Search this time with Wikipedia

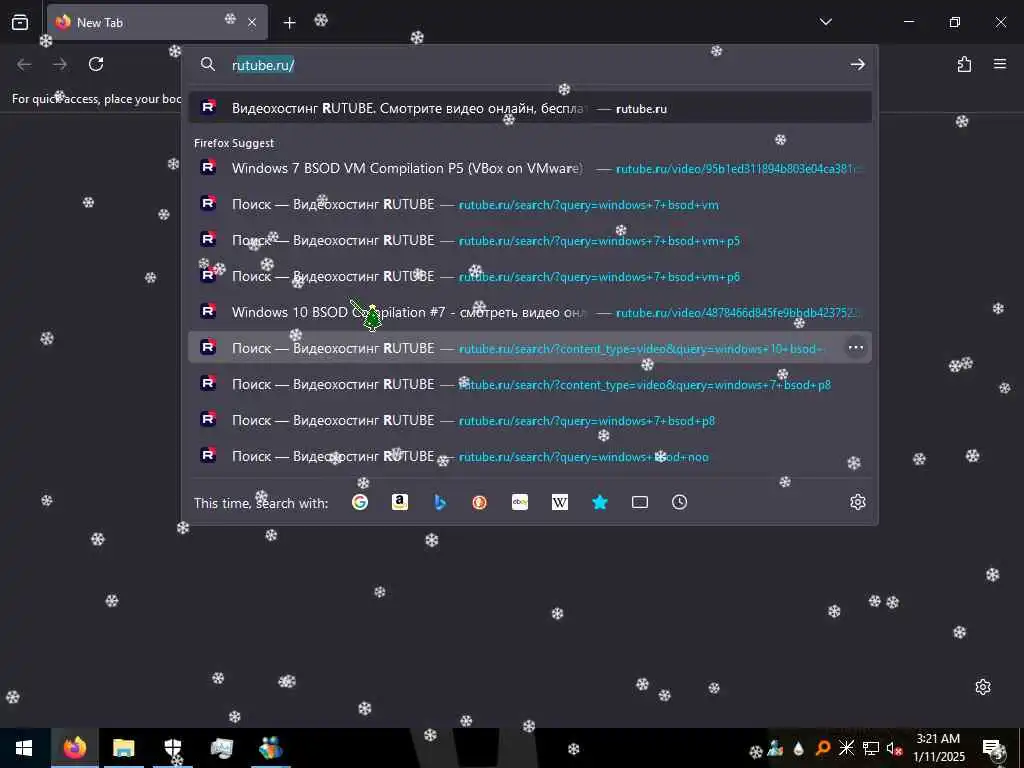tap(560, 502)
